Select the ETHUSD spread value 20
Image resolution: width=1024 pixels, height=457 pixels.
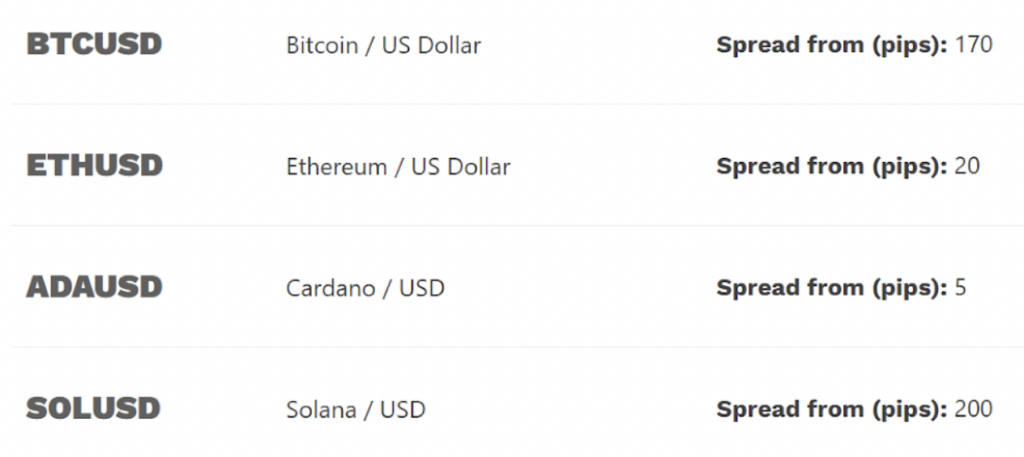[x=967, y=166]
